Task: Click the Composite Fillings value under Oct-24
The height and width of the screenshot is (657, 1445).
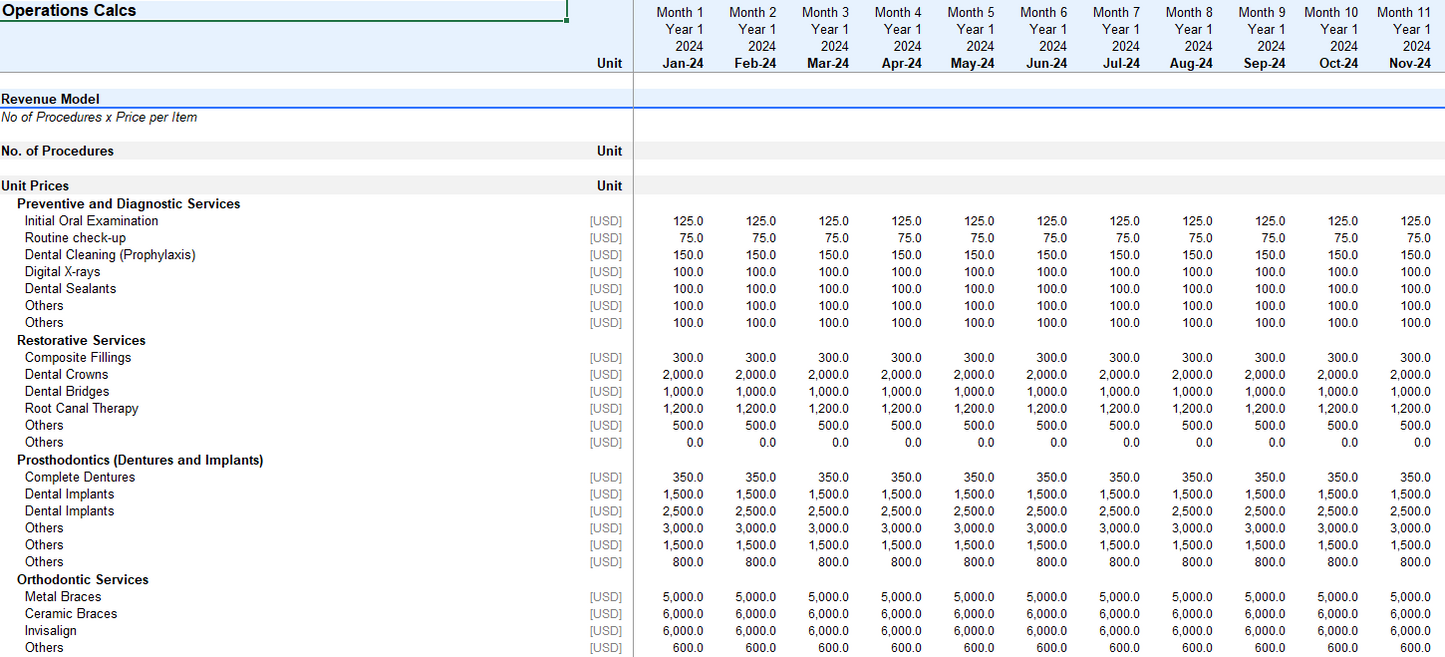Action: point(1342,358)
